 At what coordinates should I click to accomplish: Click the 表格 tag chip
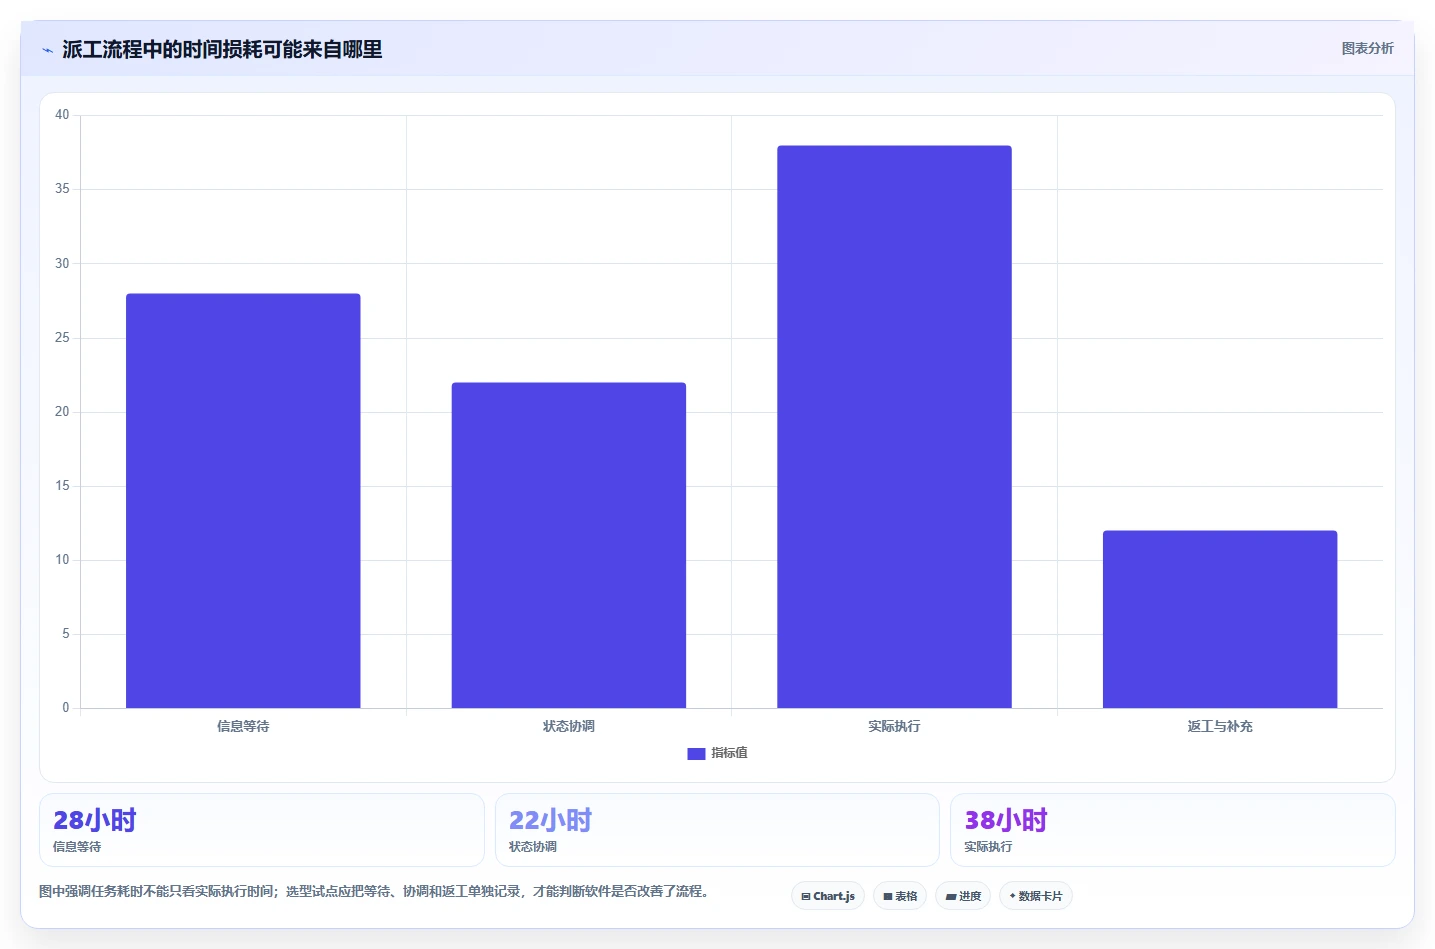pyautogui.click(x=900, y=896)
